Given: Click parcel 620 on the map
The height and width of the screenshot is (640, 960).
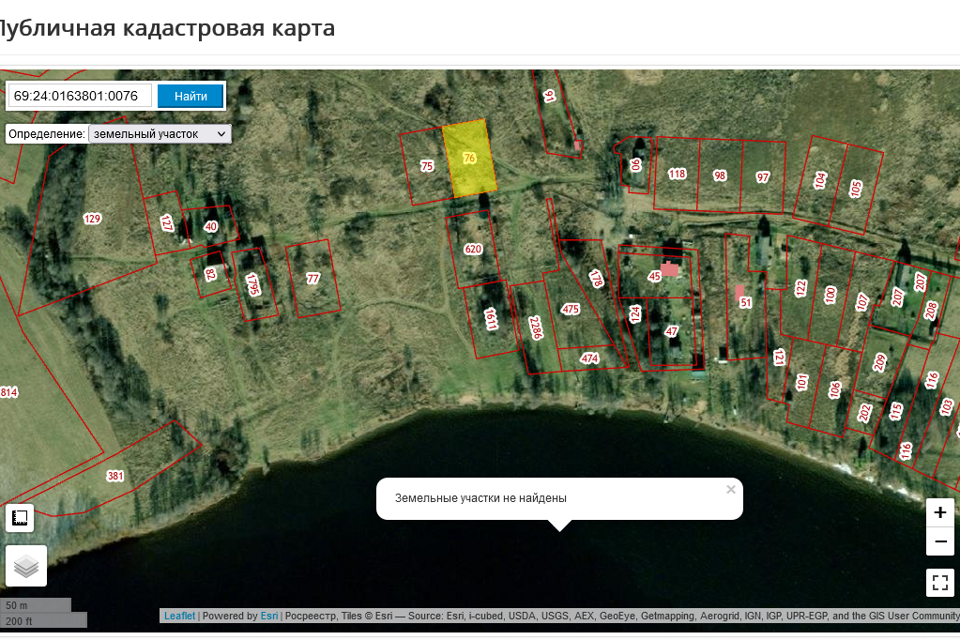Looking at the screenshot, I should point(474,249).
